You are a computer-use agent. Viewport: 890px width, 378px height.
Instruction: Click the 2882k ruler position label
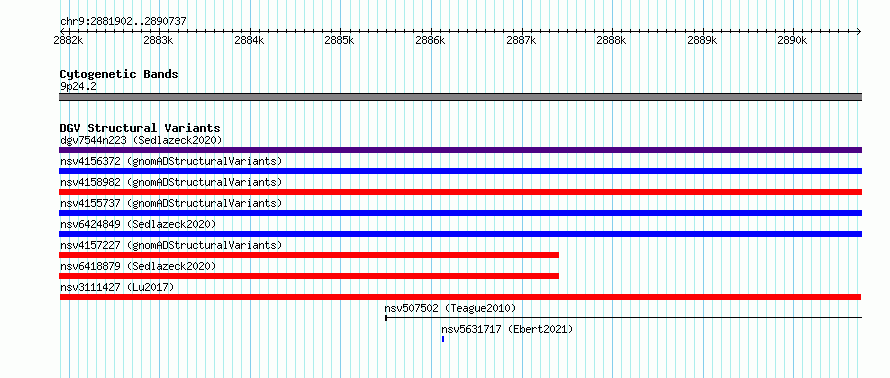pyautogui.click(x=69, y=41)
